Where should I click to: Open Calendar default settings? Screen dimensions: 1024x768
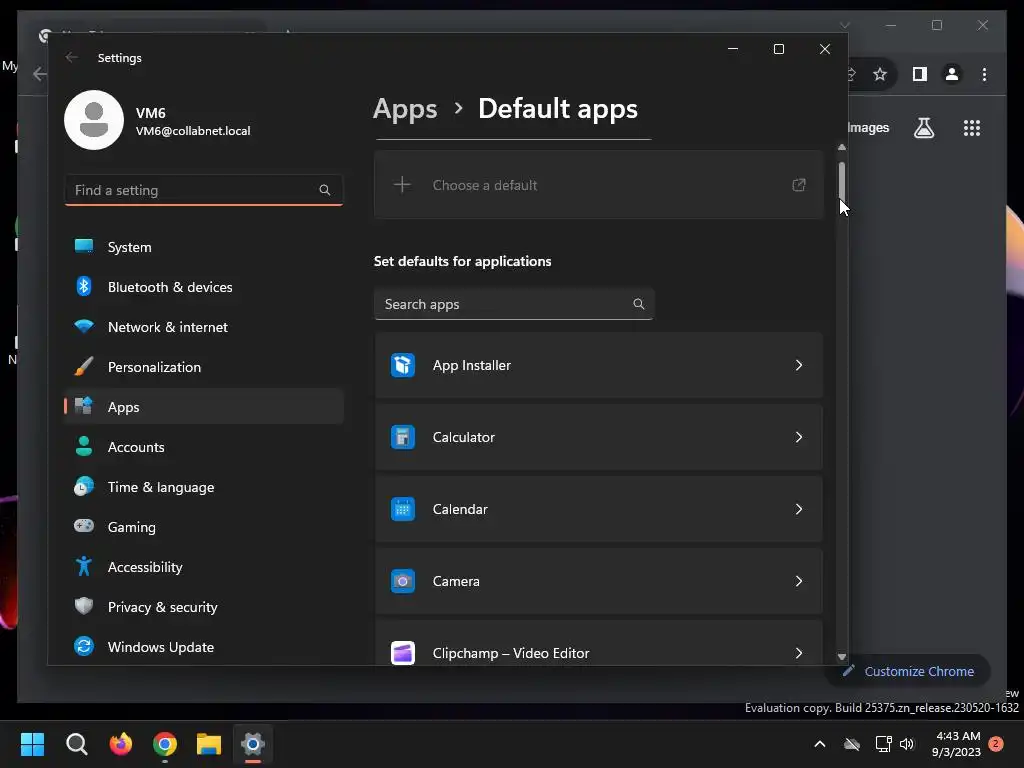[599, 509]
